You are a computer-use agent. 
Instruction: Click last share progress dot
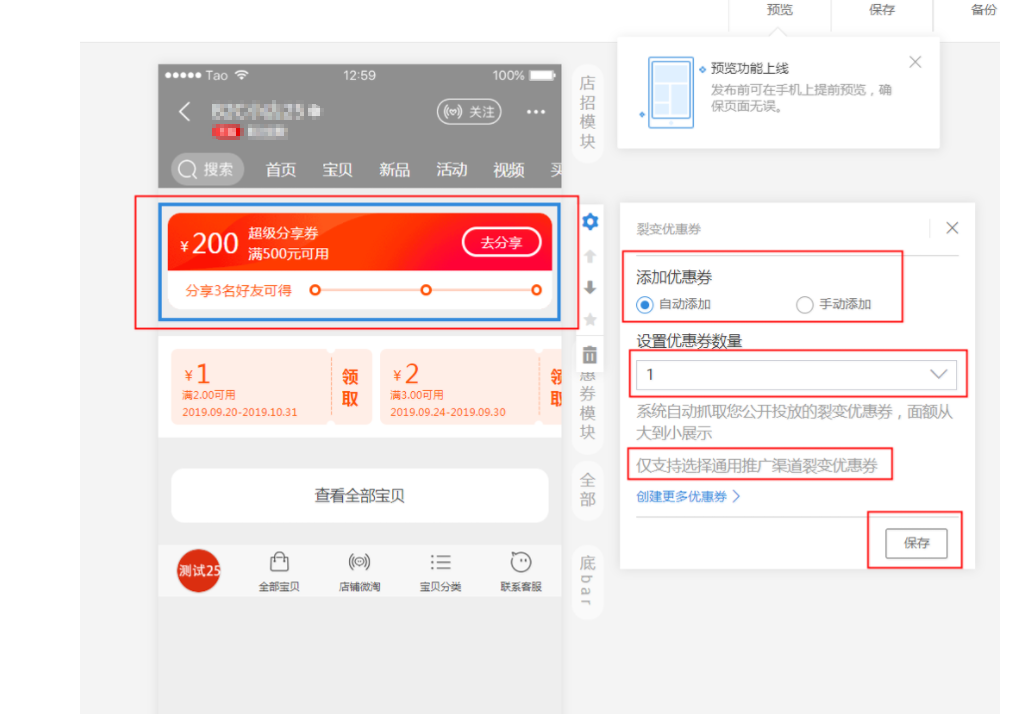click(536, 290)
